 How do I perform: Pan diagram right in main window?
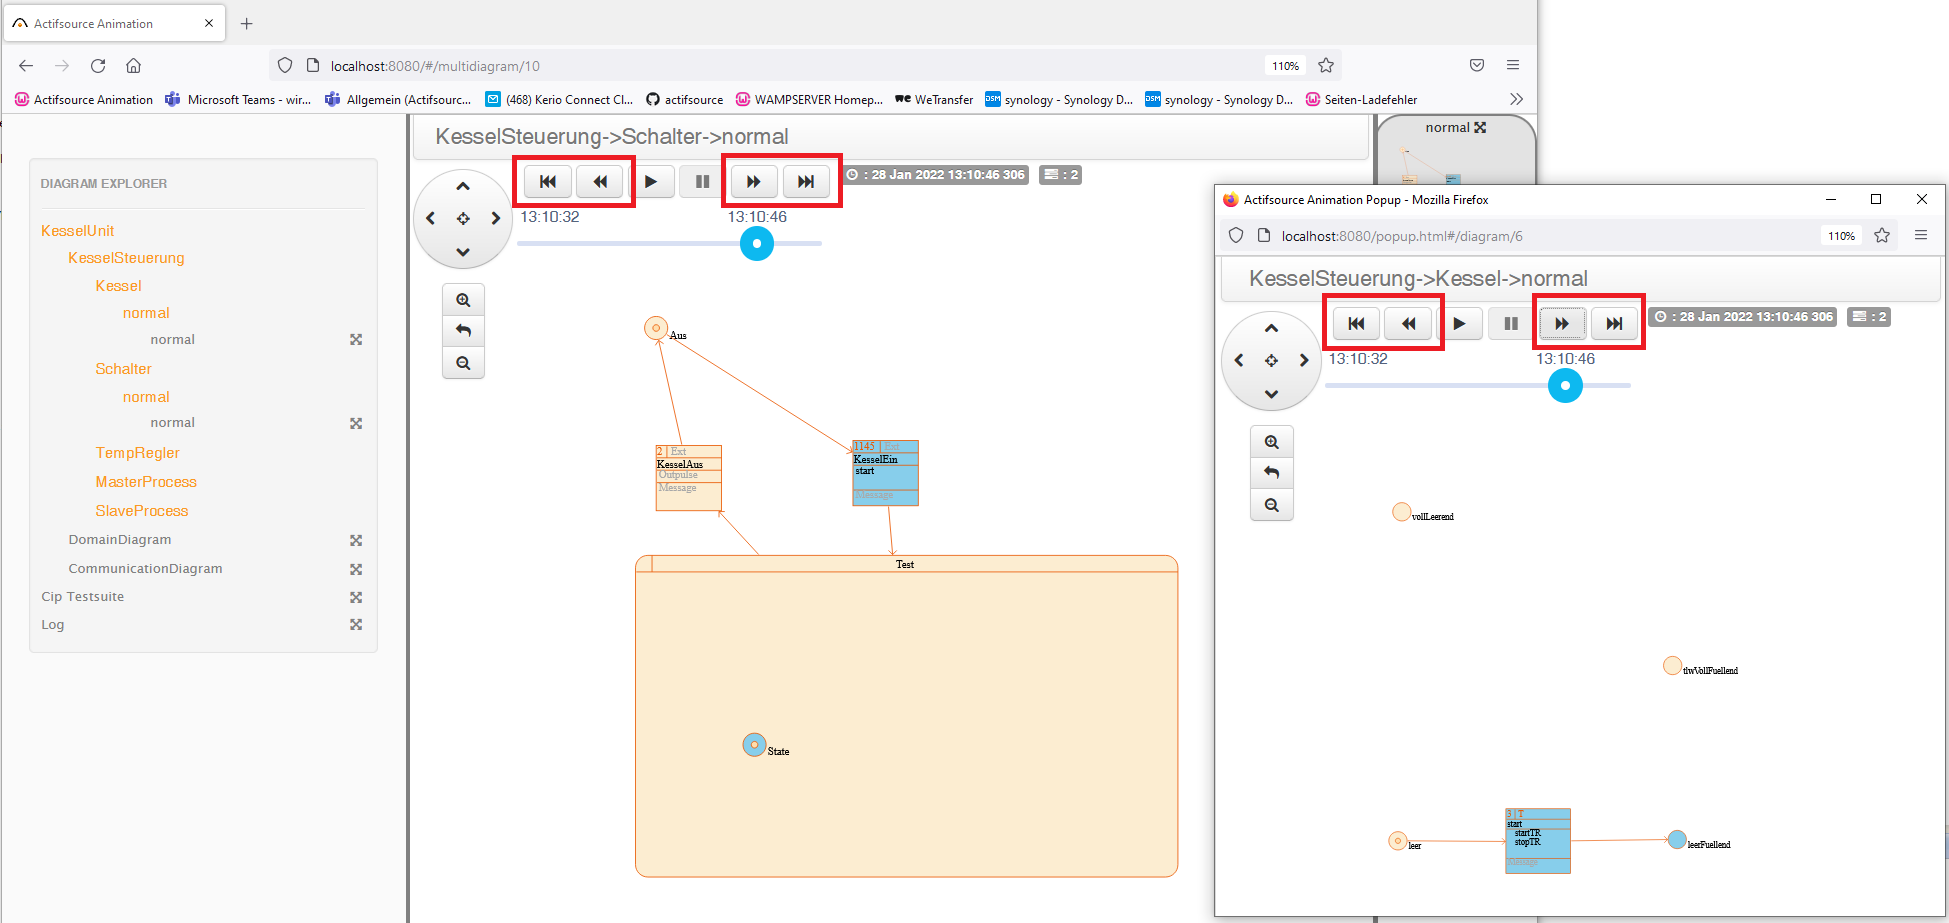coord(496,218)
